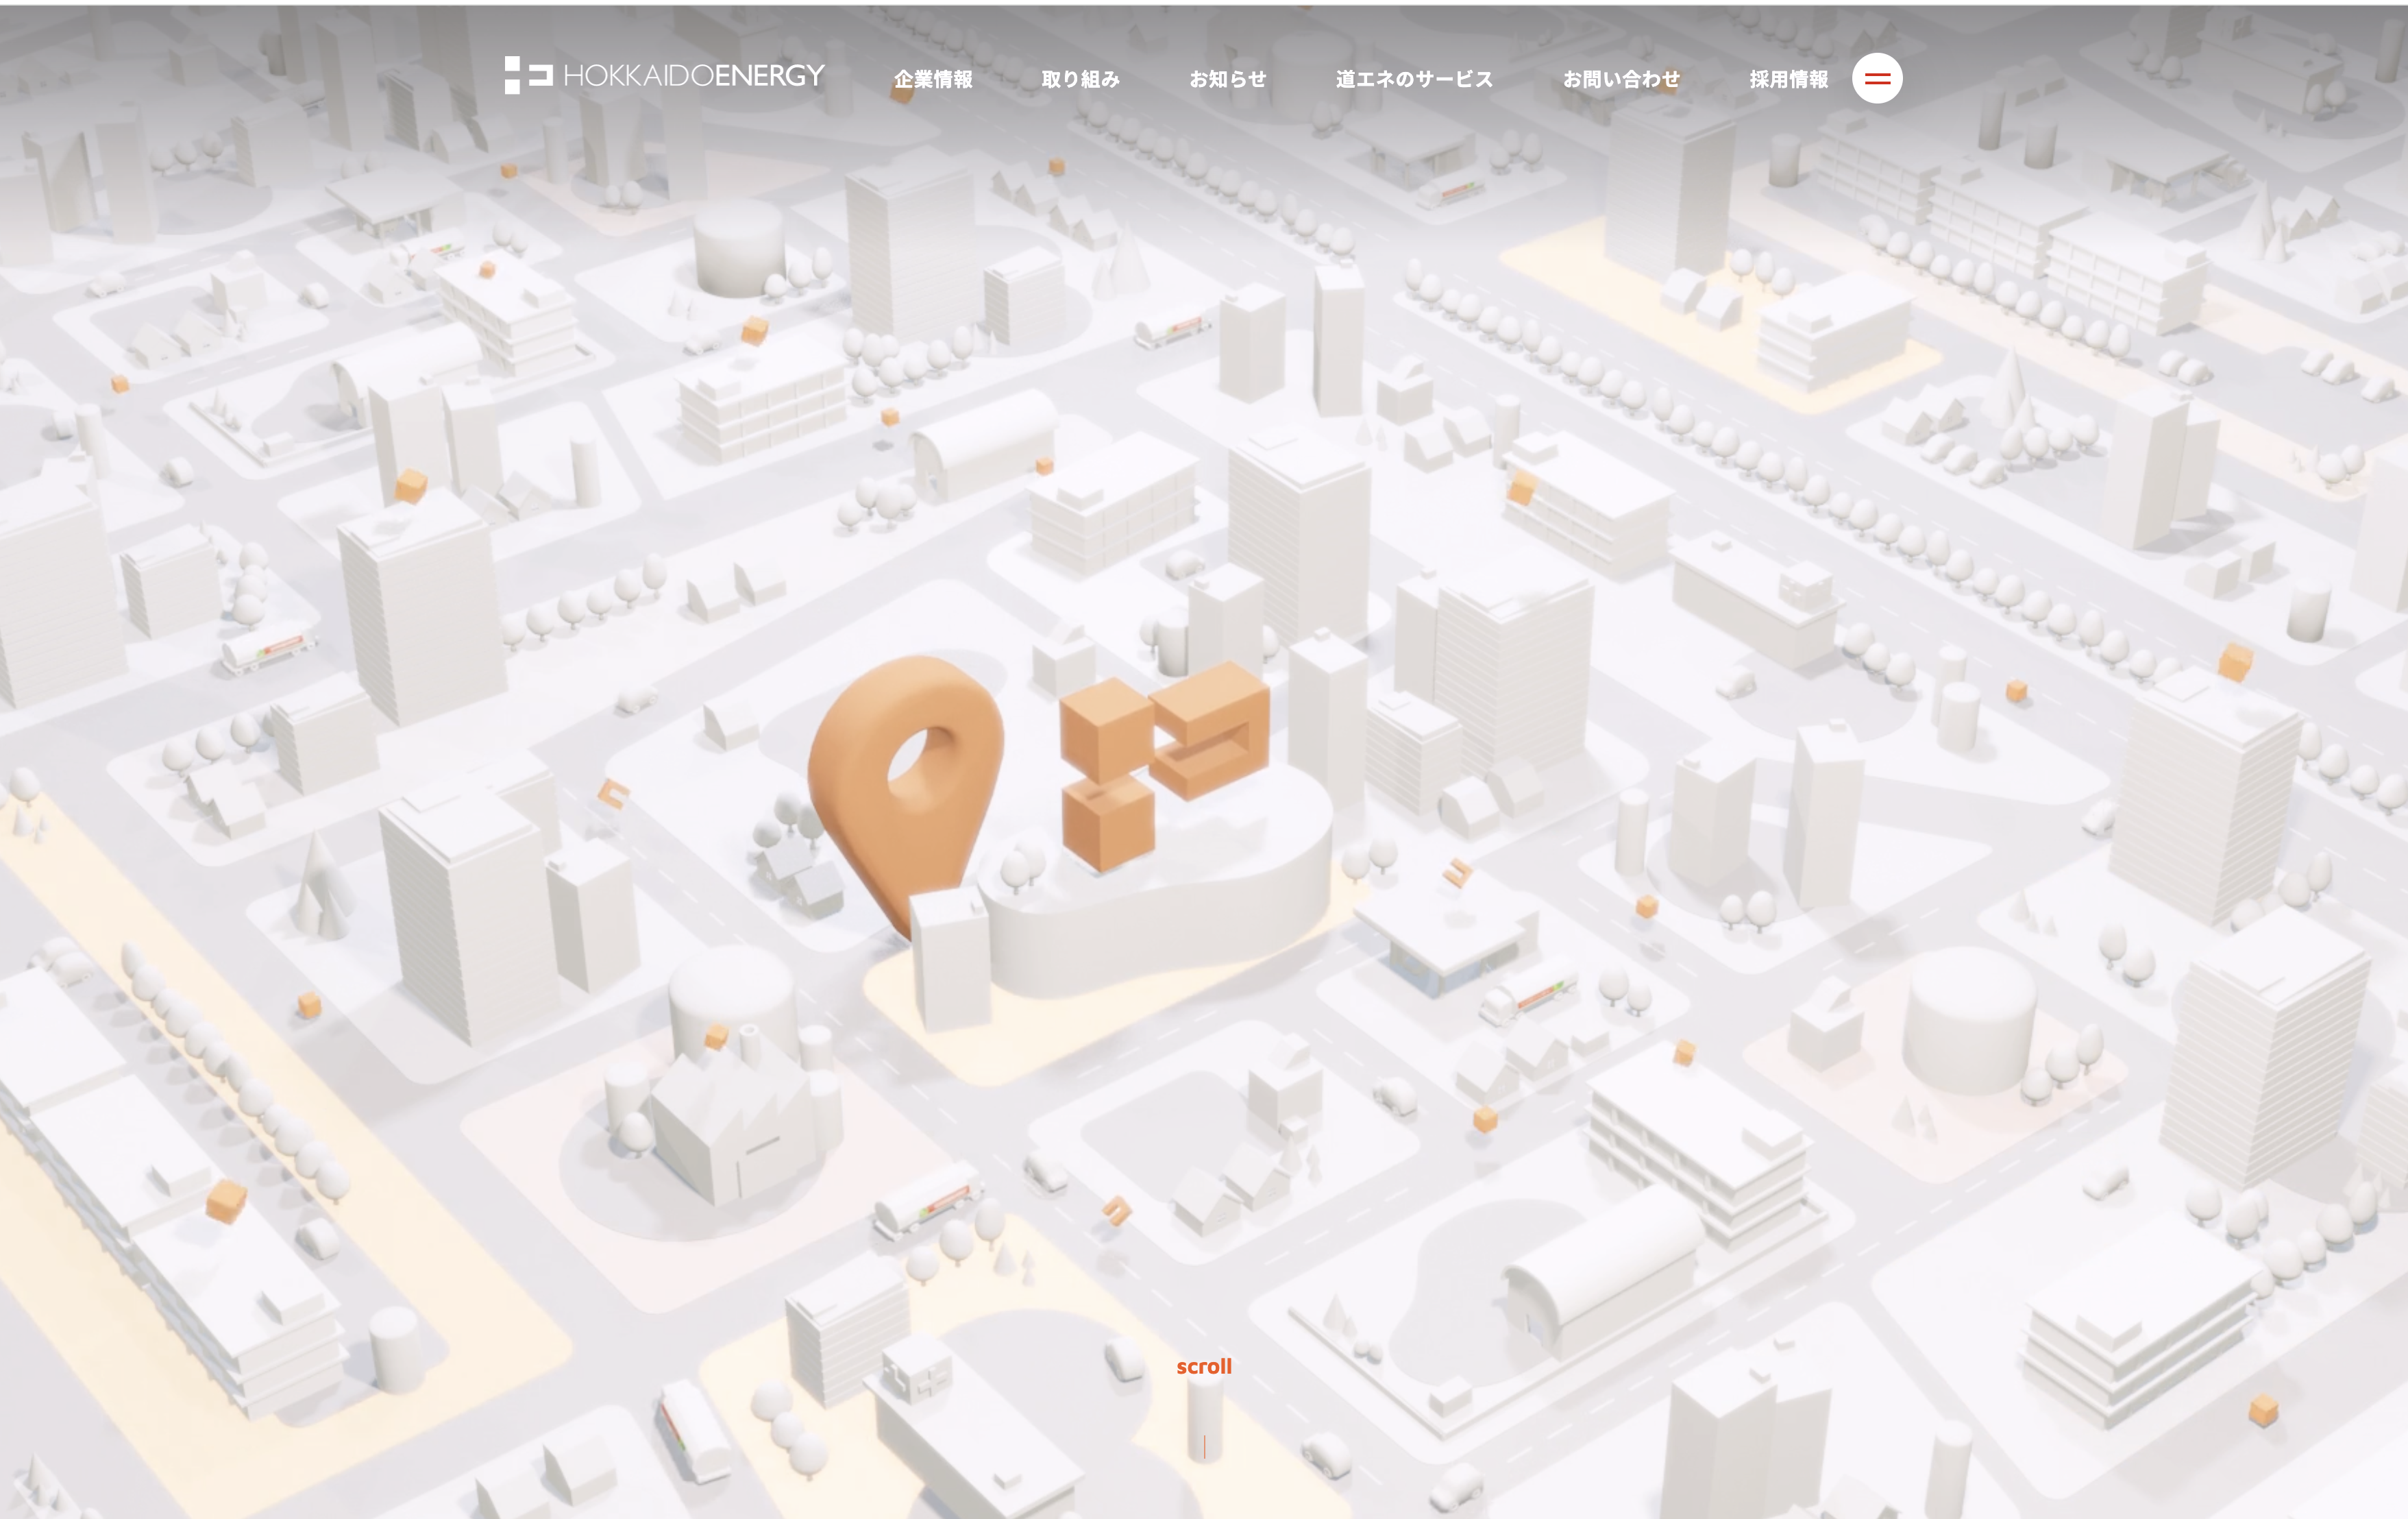Select お問い合わせ in the header

tap(1620, 79)
